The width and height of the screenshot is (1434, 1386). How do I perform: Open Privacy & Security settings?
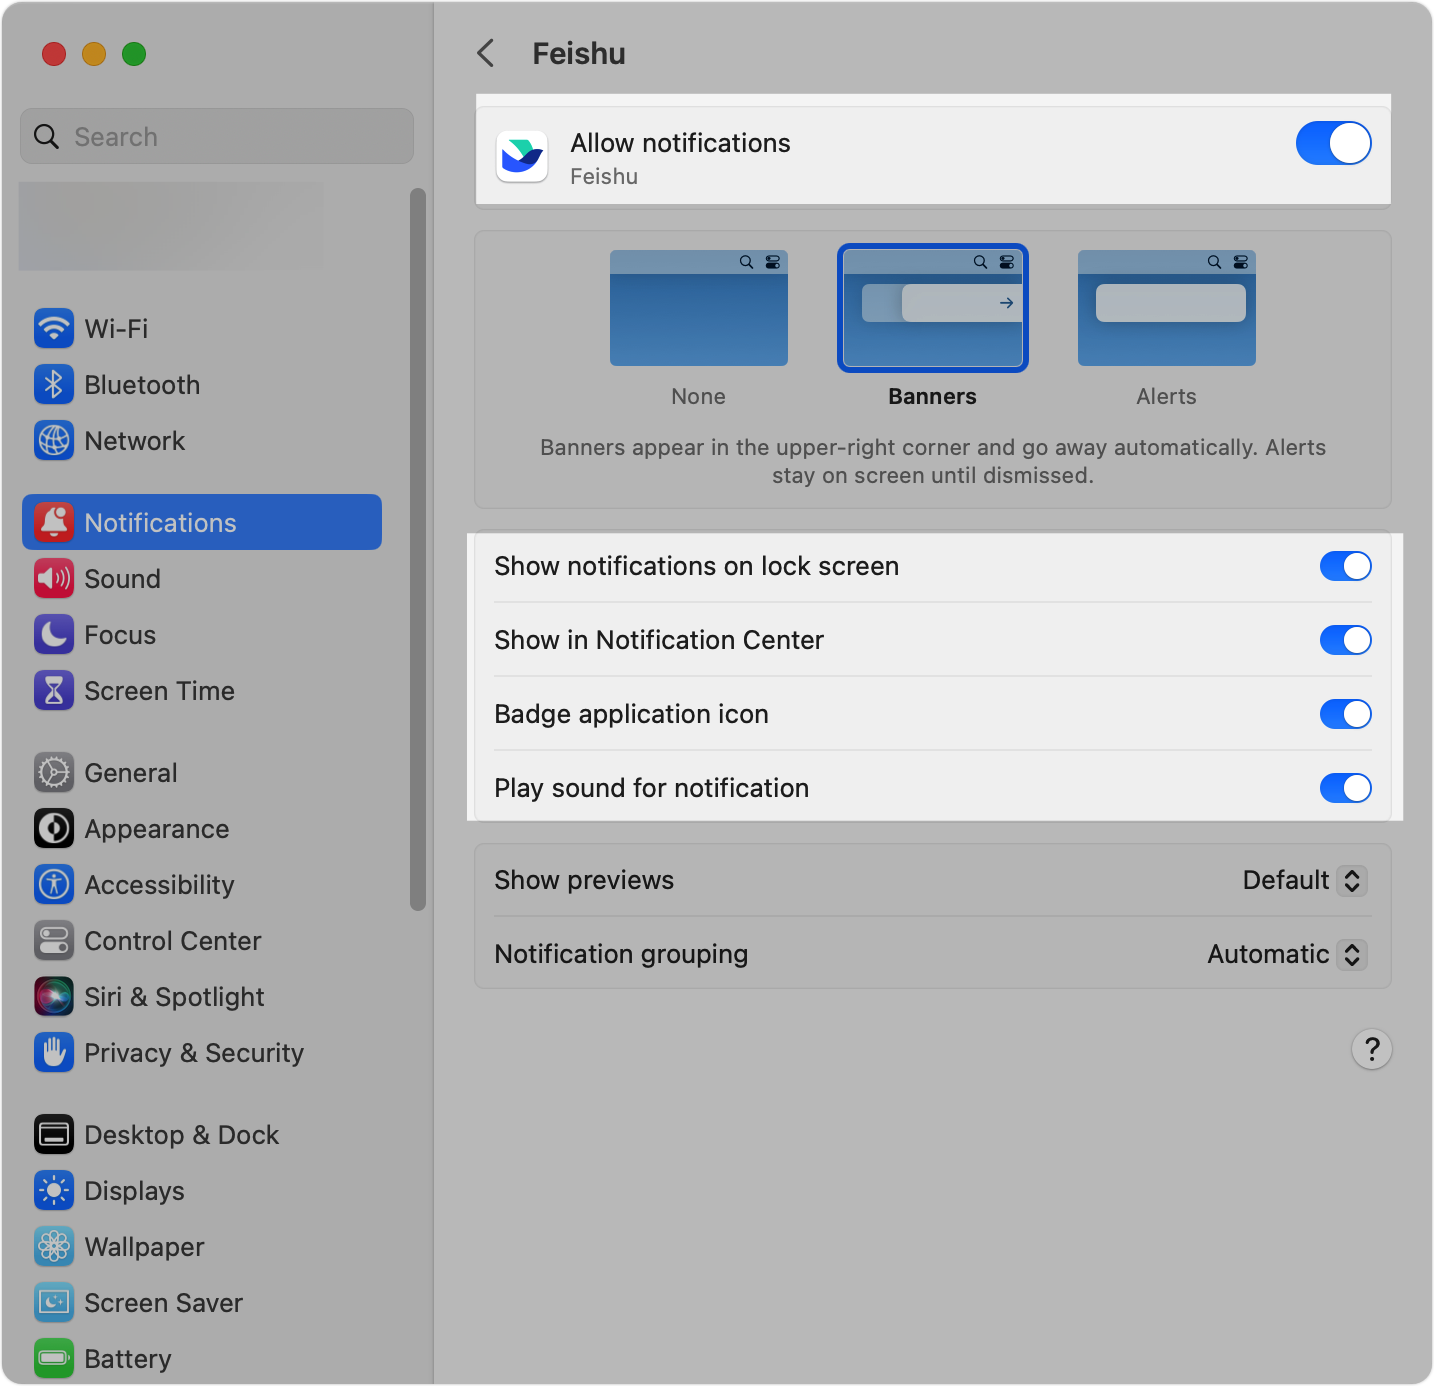(193, 1052)
